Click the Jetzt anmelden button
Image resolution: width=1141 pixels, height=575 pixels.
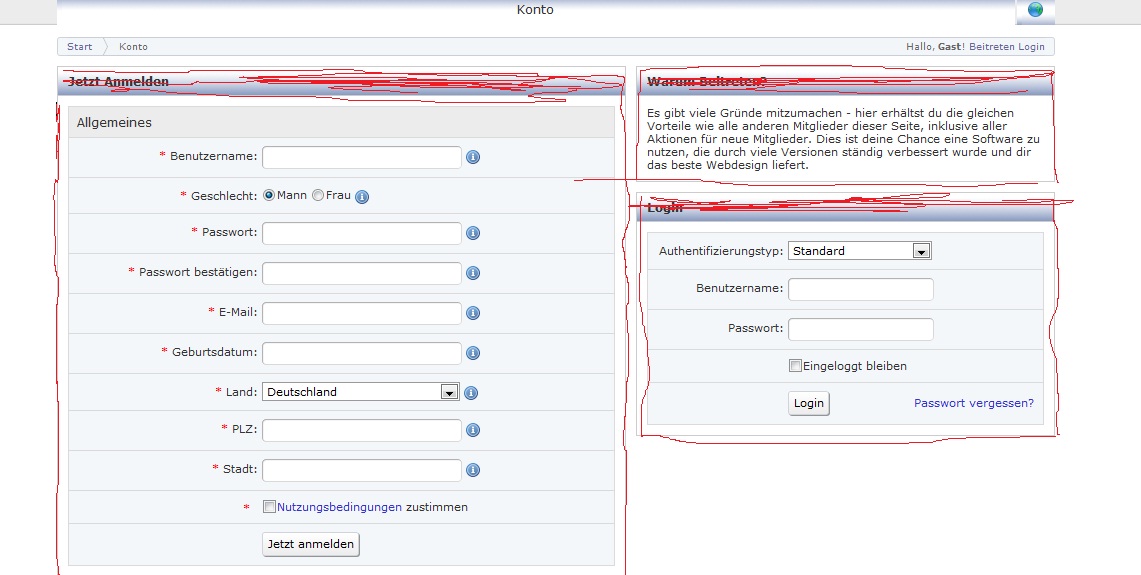coord(311,544)
